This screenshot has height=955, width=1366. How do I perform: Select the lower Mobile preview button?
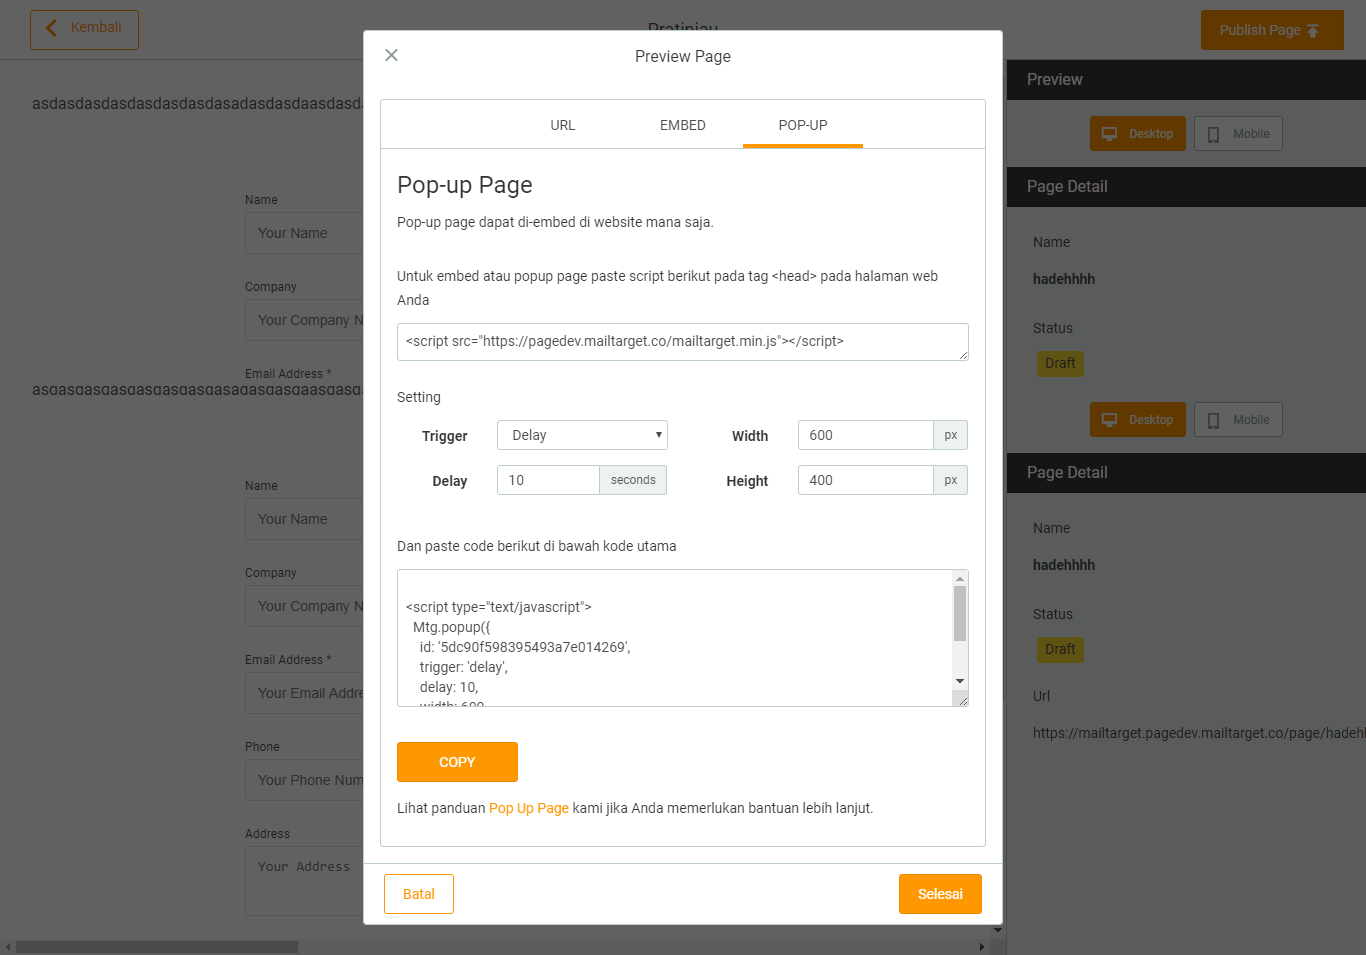(x=1238, y=420)
